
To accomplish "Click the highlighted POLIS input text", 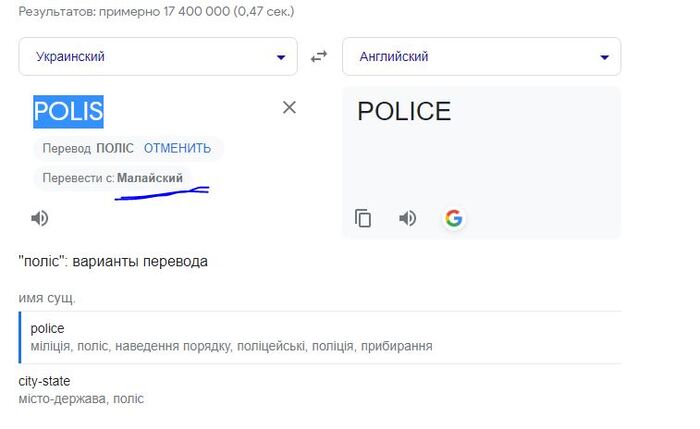I will coord(68,110).
